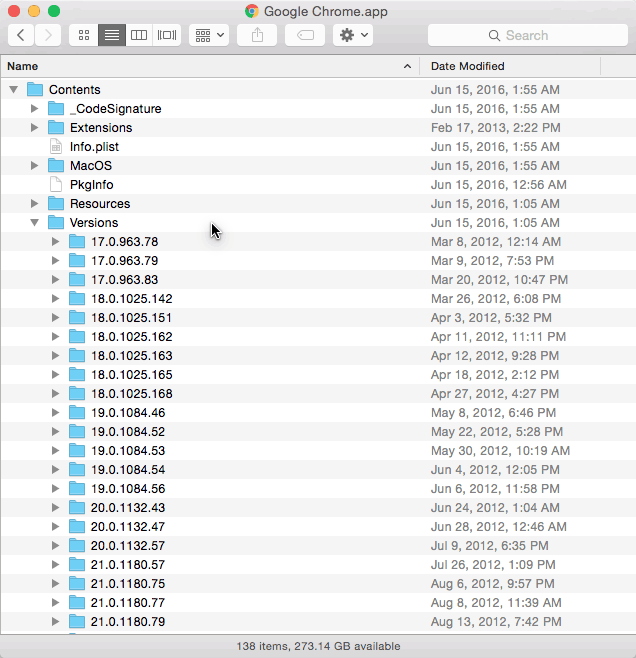This screenshot has height=658, width=636.
Task: Select the MacOS folder icon
Action: point(56,165)
